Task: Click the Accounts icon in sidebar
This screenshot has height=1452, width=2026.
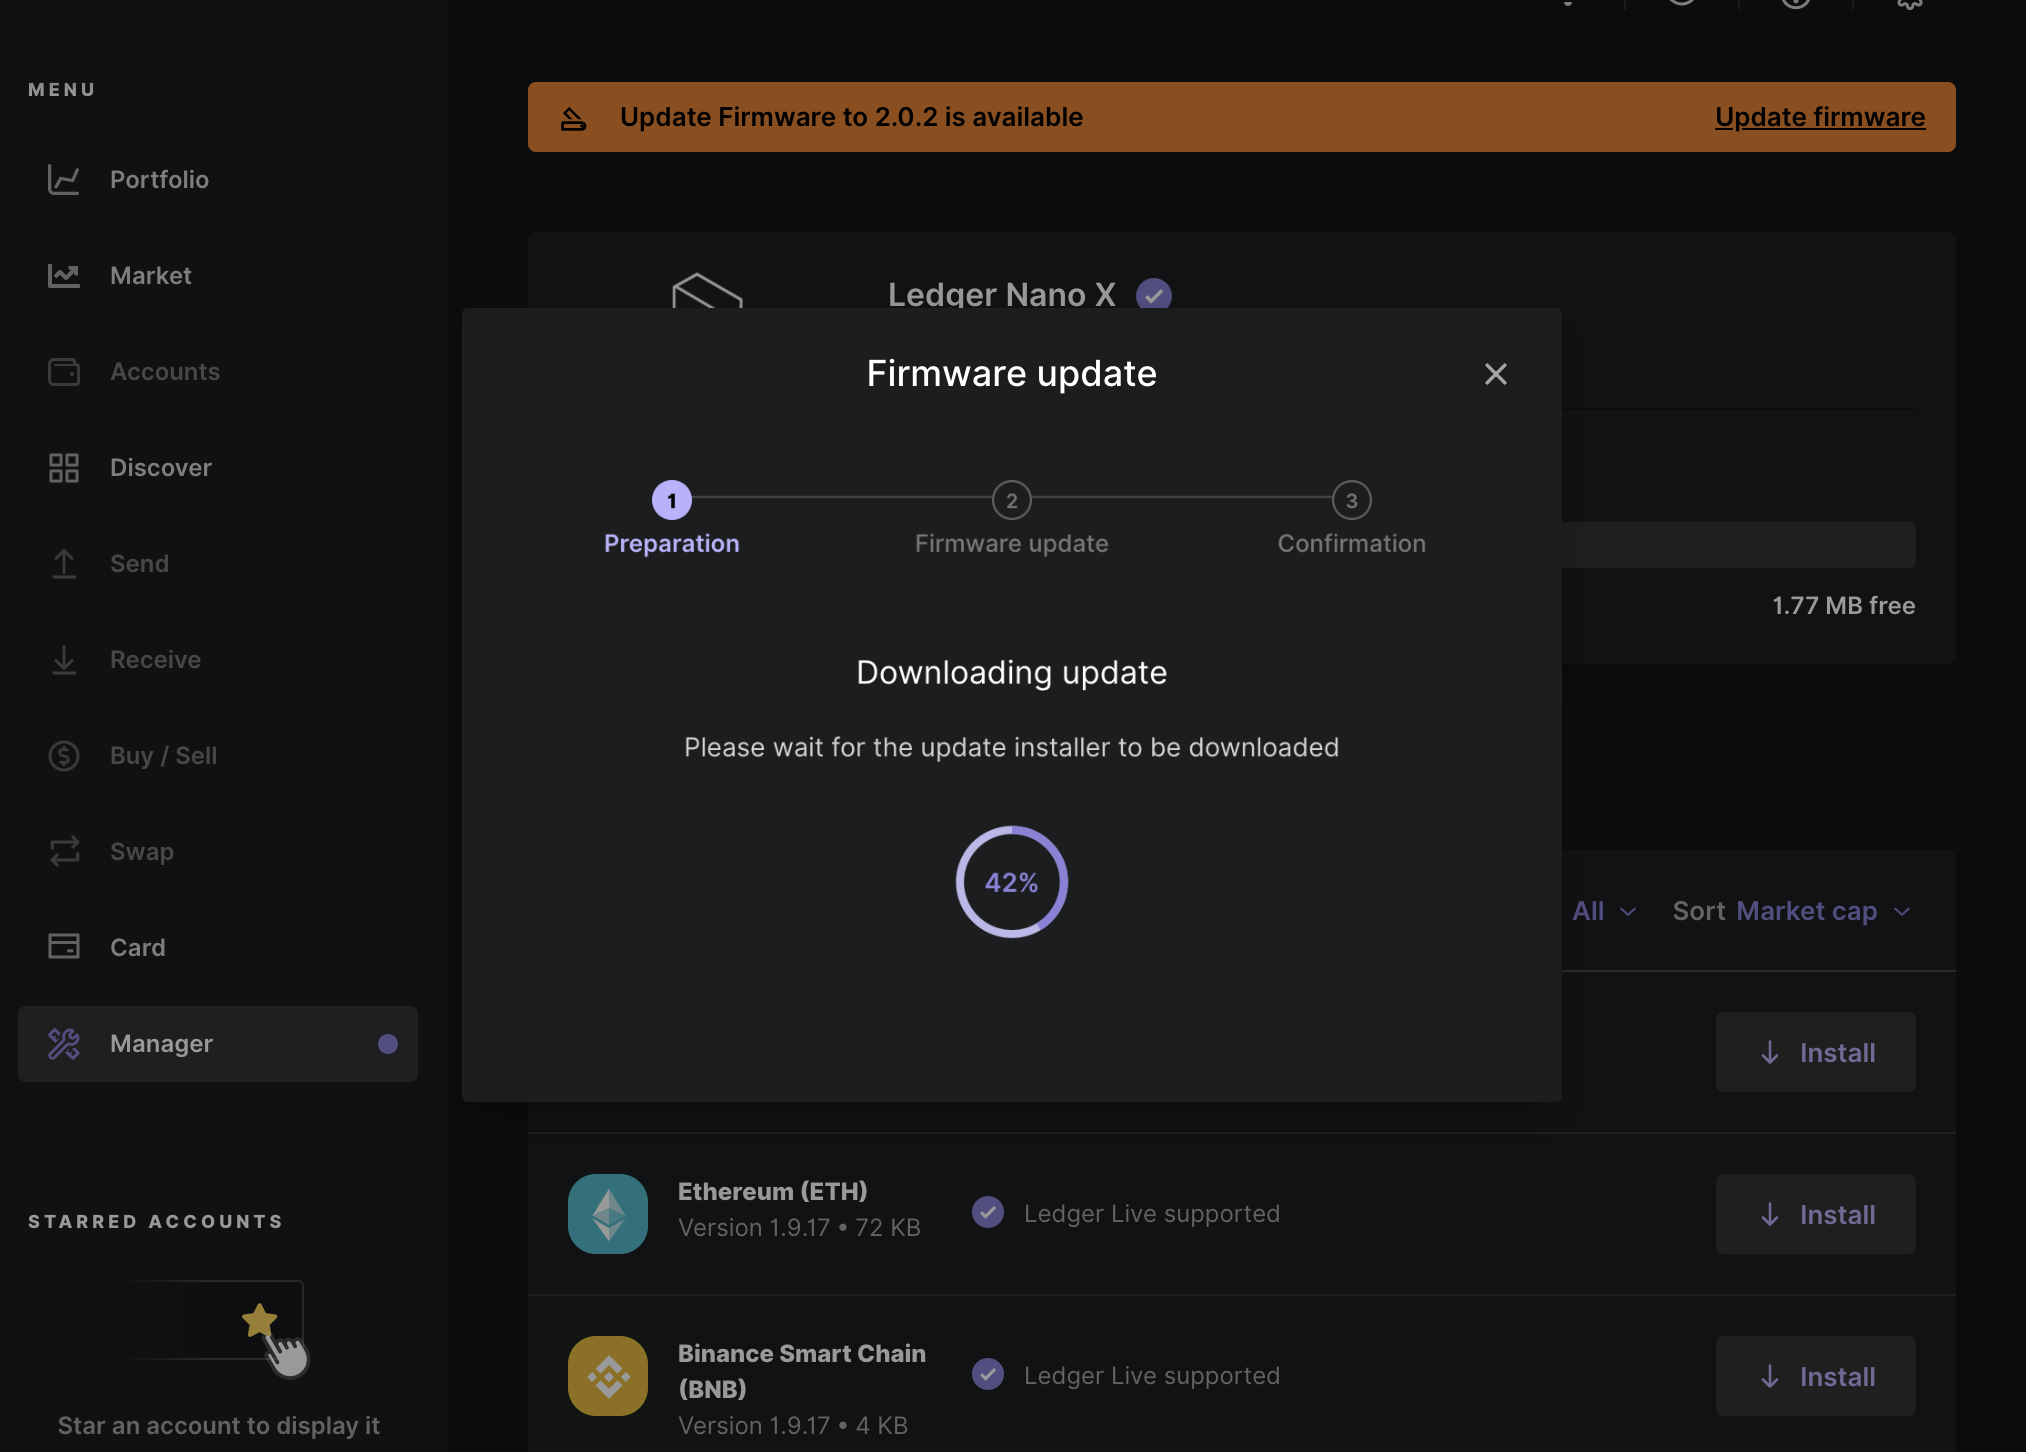Action: tap(63, 371)
